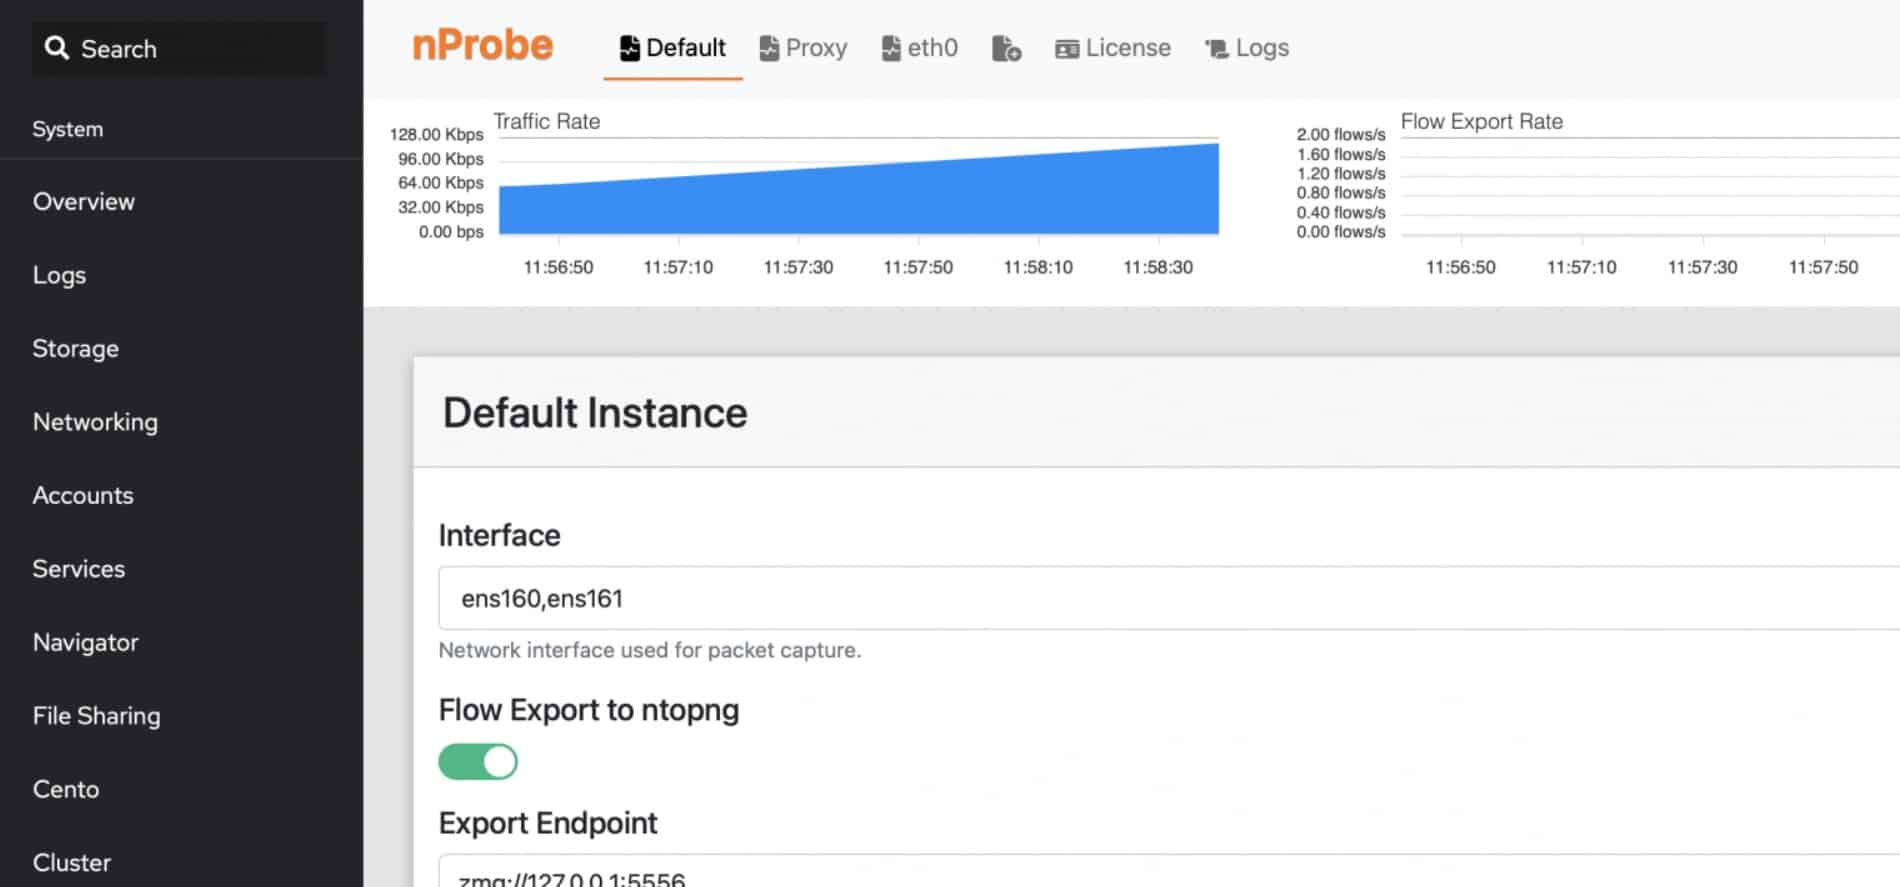Screen dimensions: 1900x887
Task: Click the Default tab file icon
Action: pos(629,48)
